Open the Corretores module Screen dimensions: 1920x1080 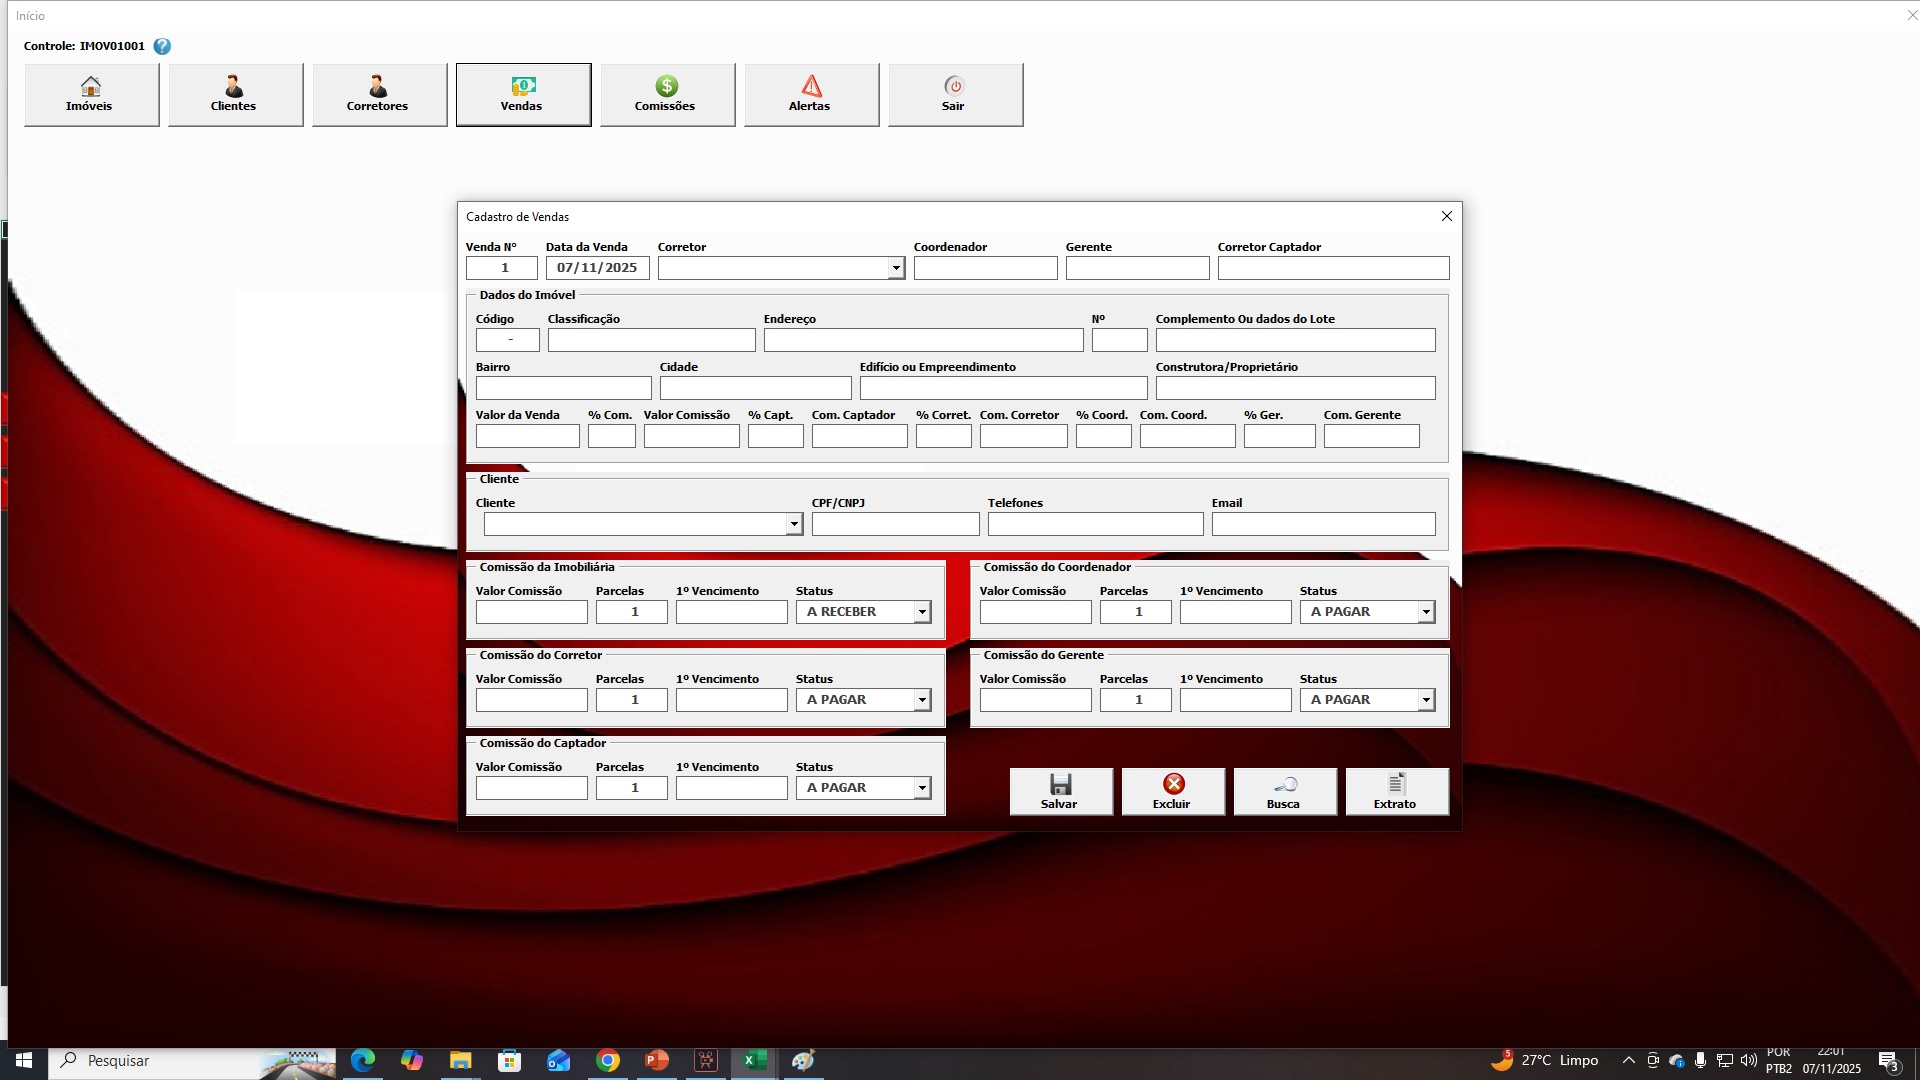(x=379, y=95)
